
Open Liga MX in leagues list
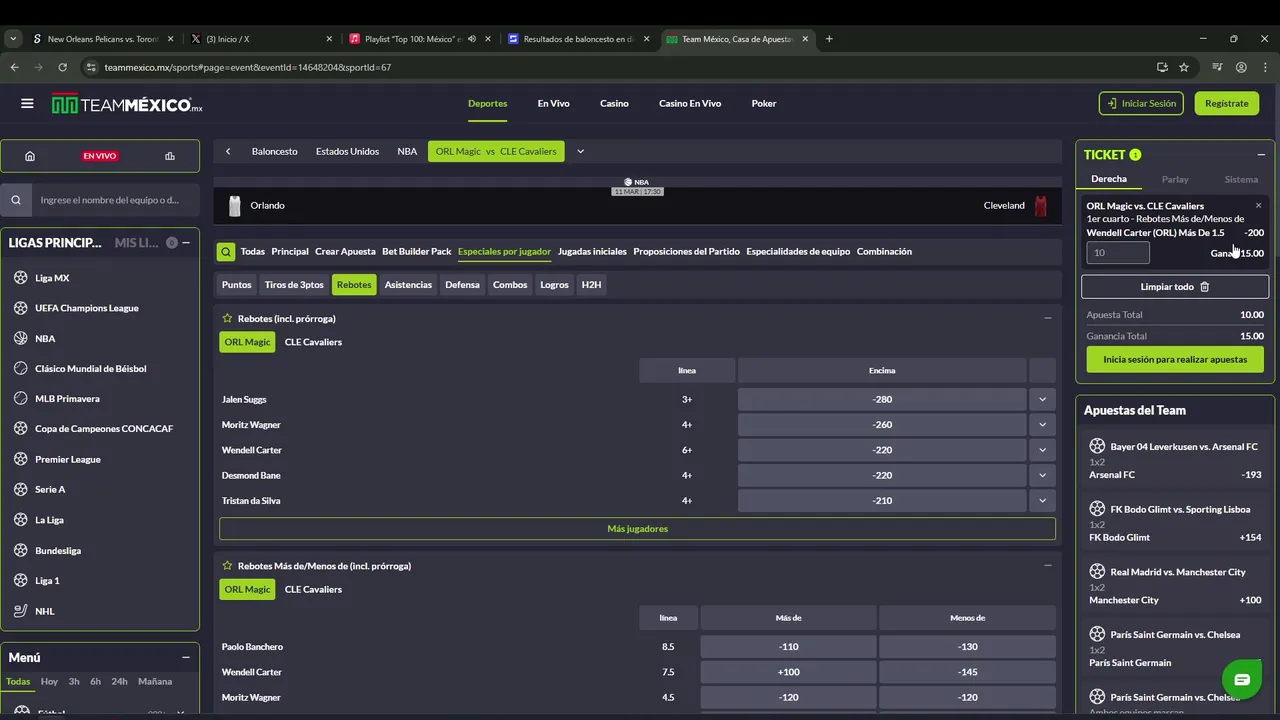[x=52, y=278]
